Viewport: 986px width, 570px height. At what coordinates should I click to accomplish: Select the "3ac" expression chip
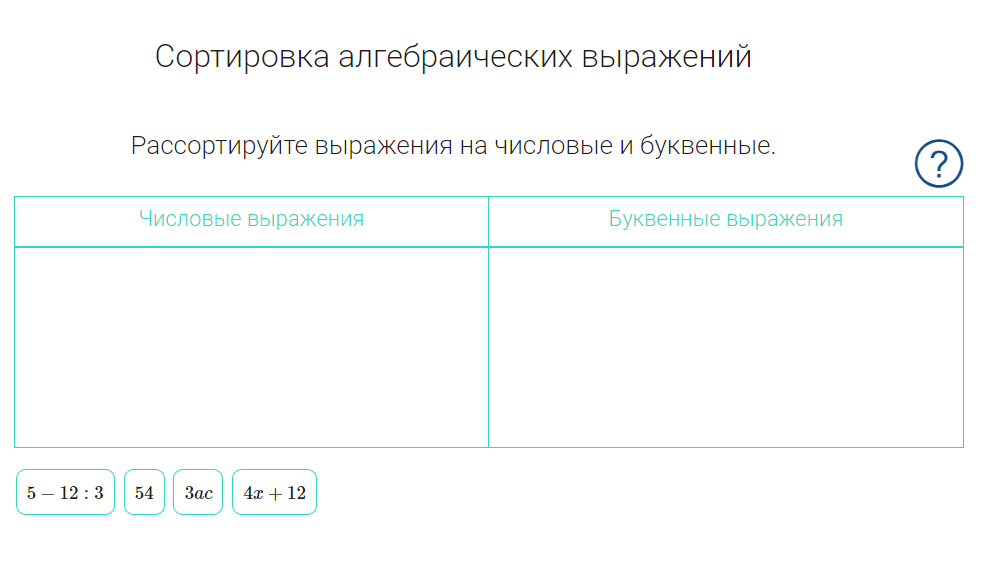(x=198, y=492)
